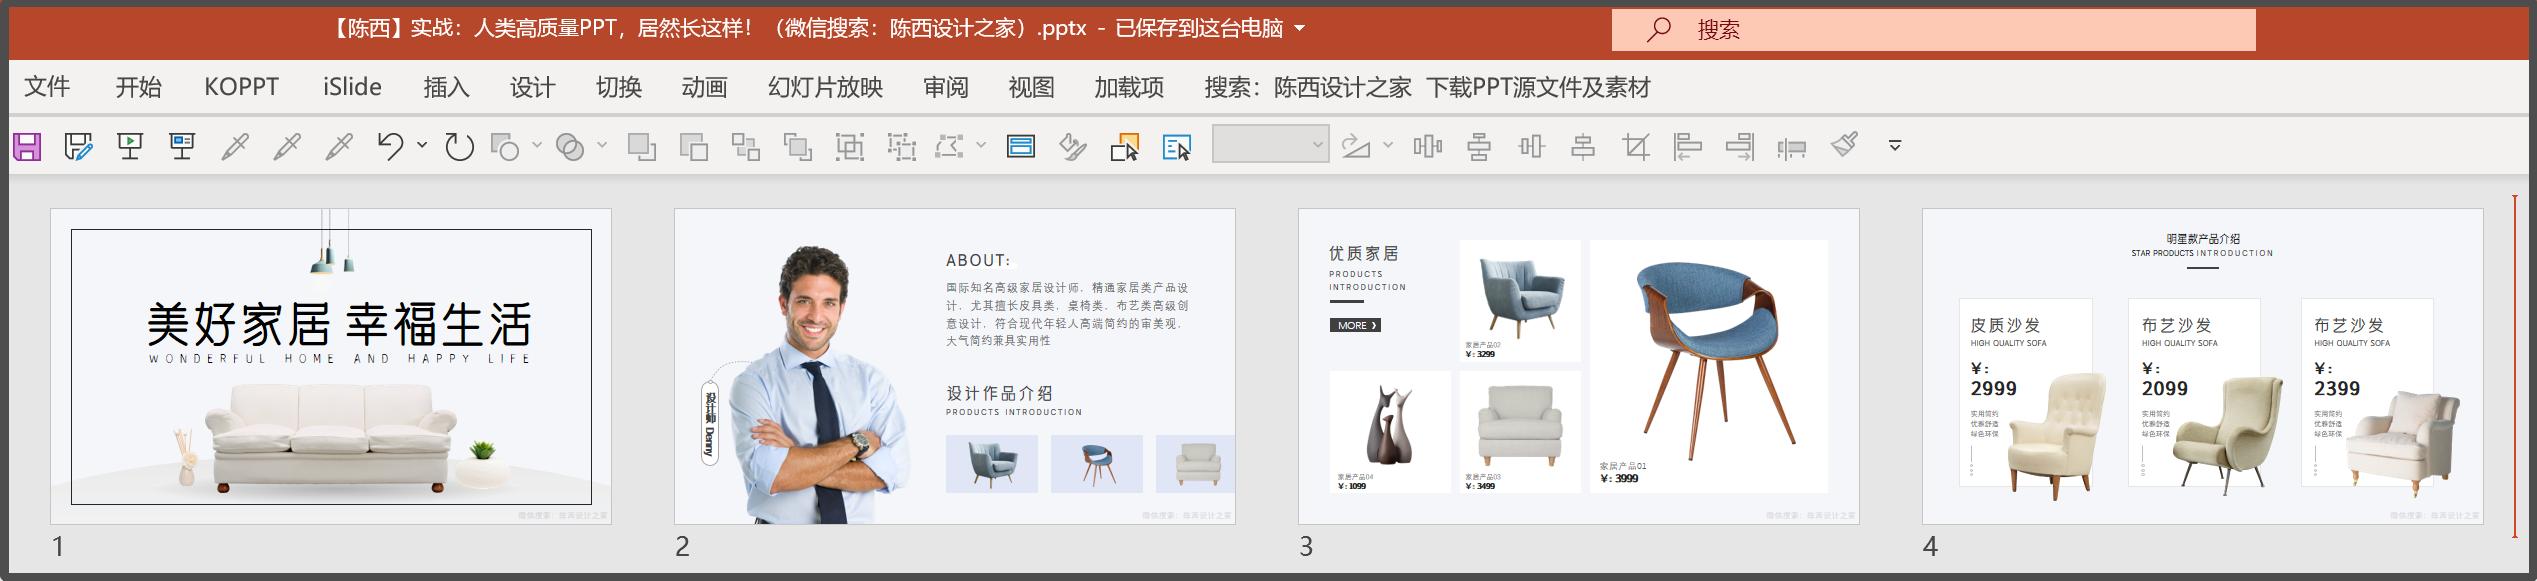This screenshot has height=581, width=2537.
Task: Click the paintbrush format cleaner icon
Action: (x=1844, y=145)
